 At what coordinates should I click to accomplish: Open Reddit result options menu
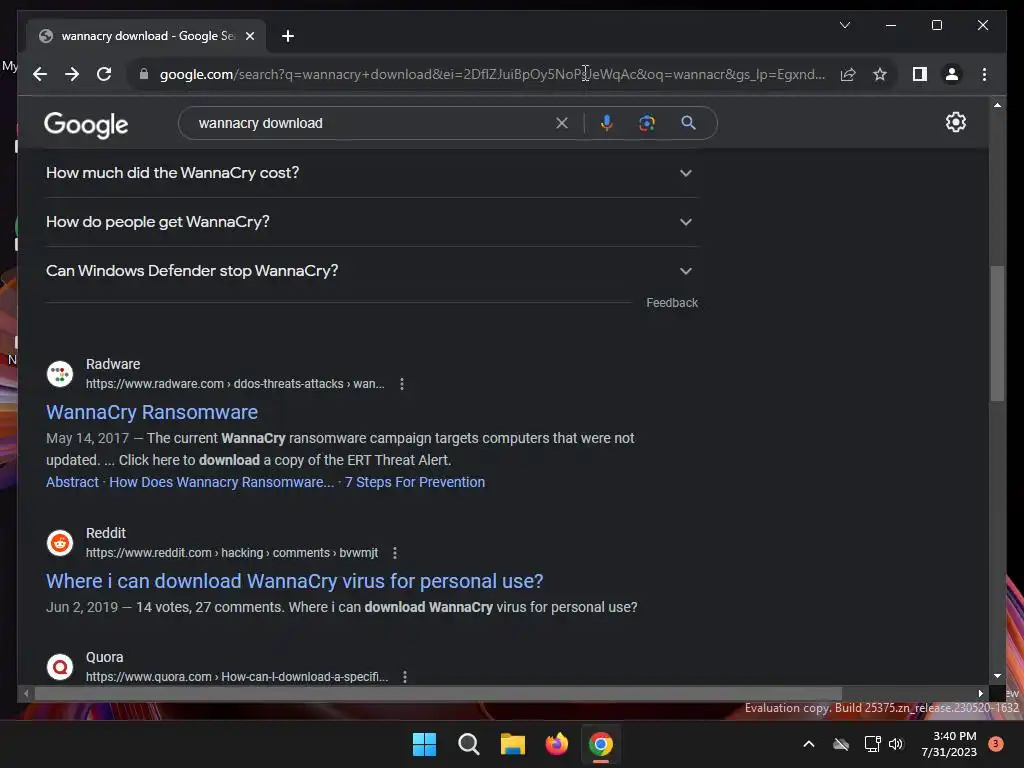tap(394, 553)
